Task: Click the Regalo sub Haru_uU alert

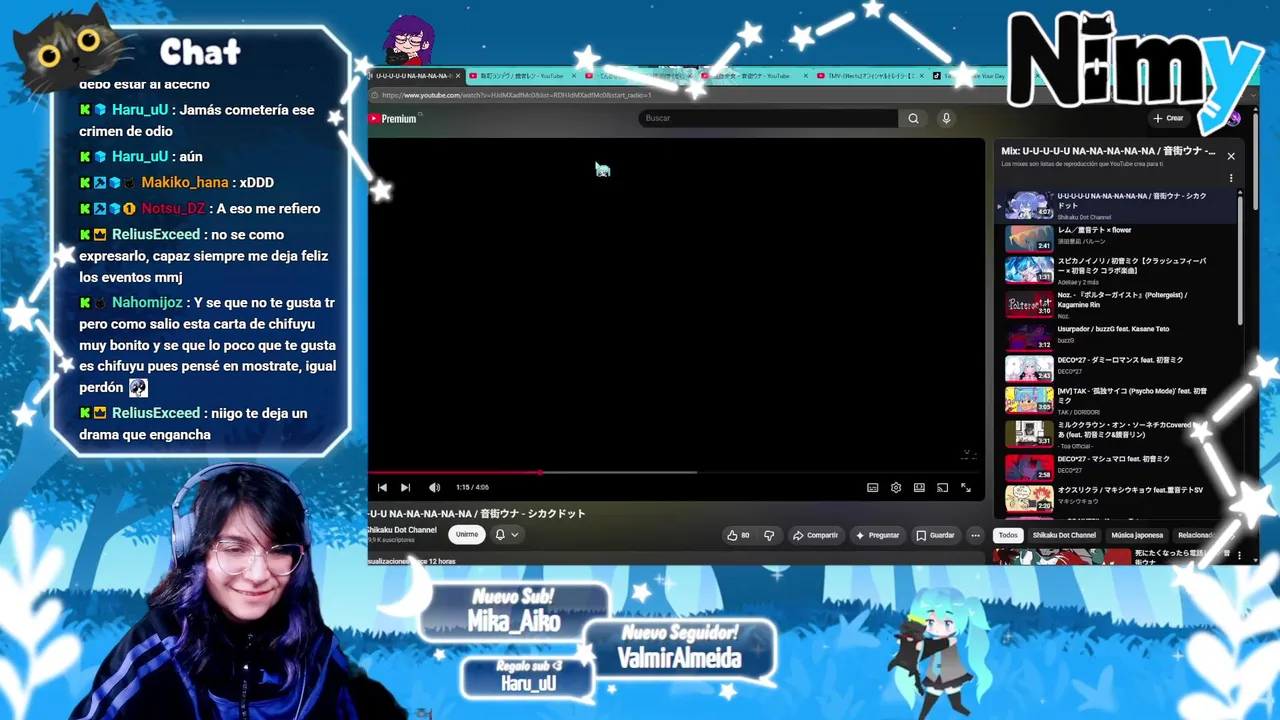Action: [528, 676]
